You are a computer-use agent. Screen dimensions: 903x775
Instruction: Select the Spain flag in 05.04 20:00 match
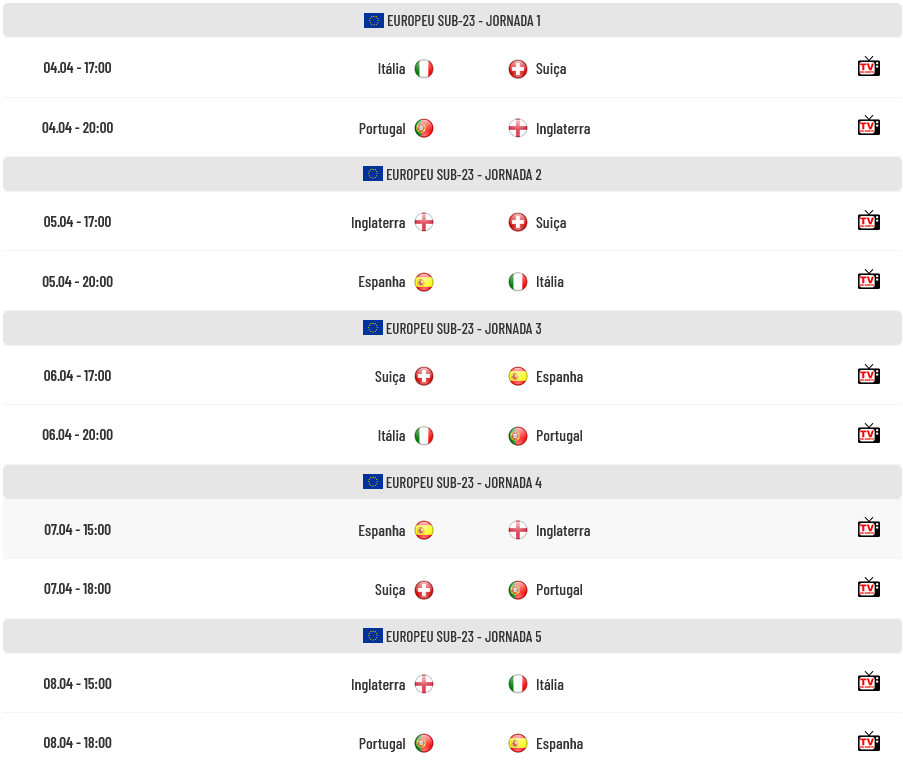coord(424,282)
